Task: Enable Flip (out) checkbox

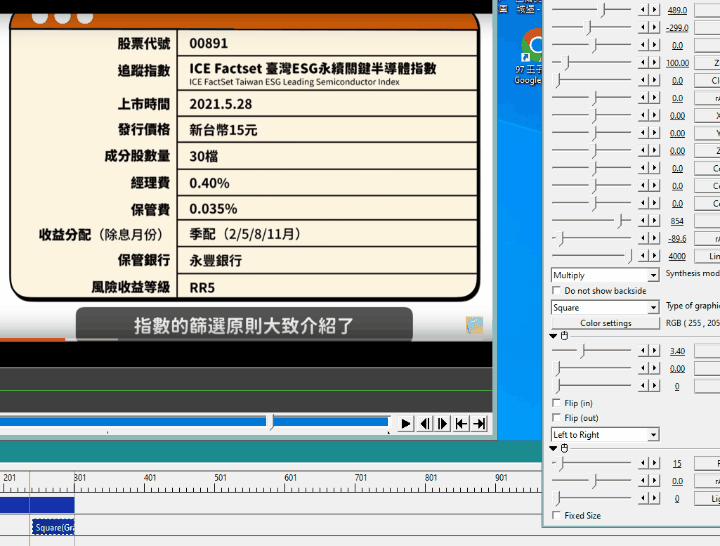Action: 557,417
